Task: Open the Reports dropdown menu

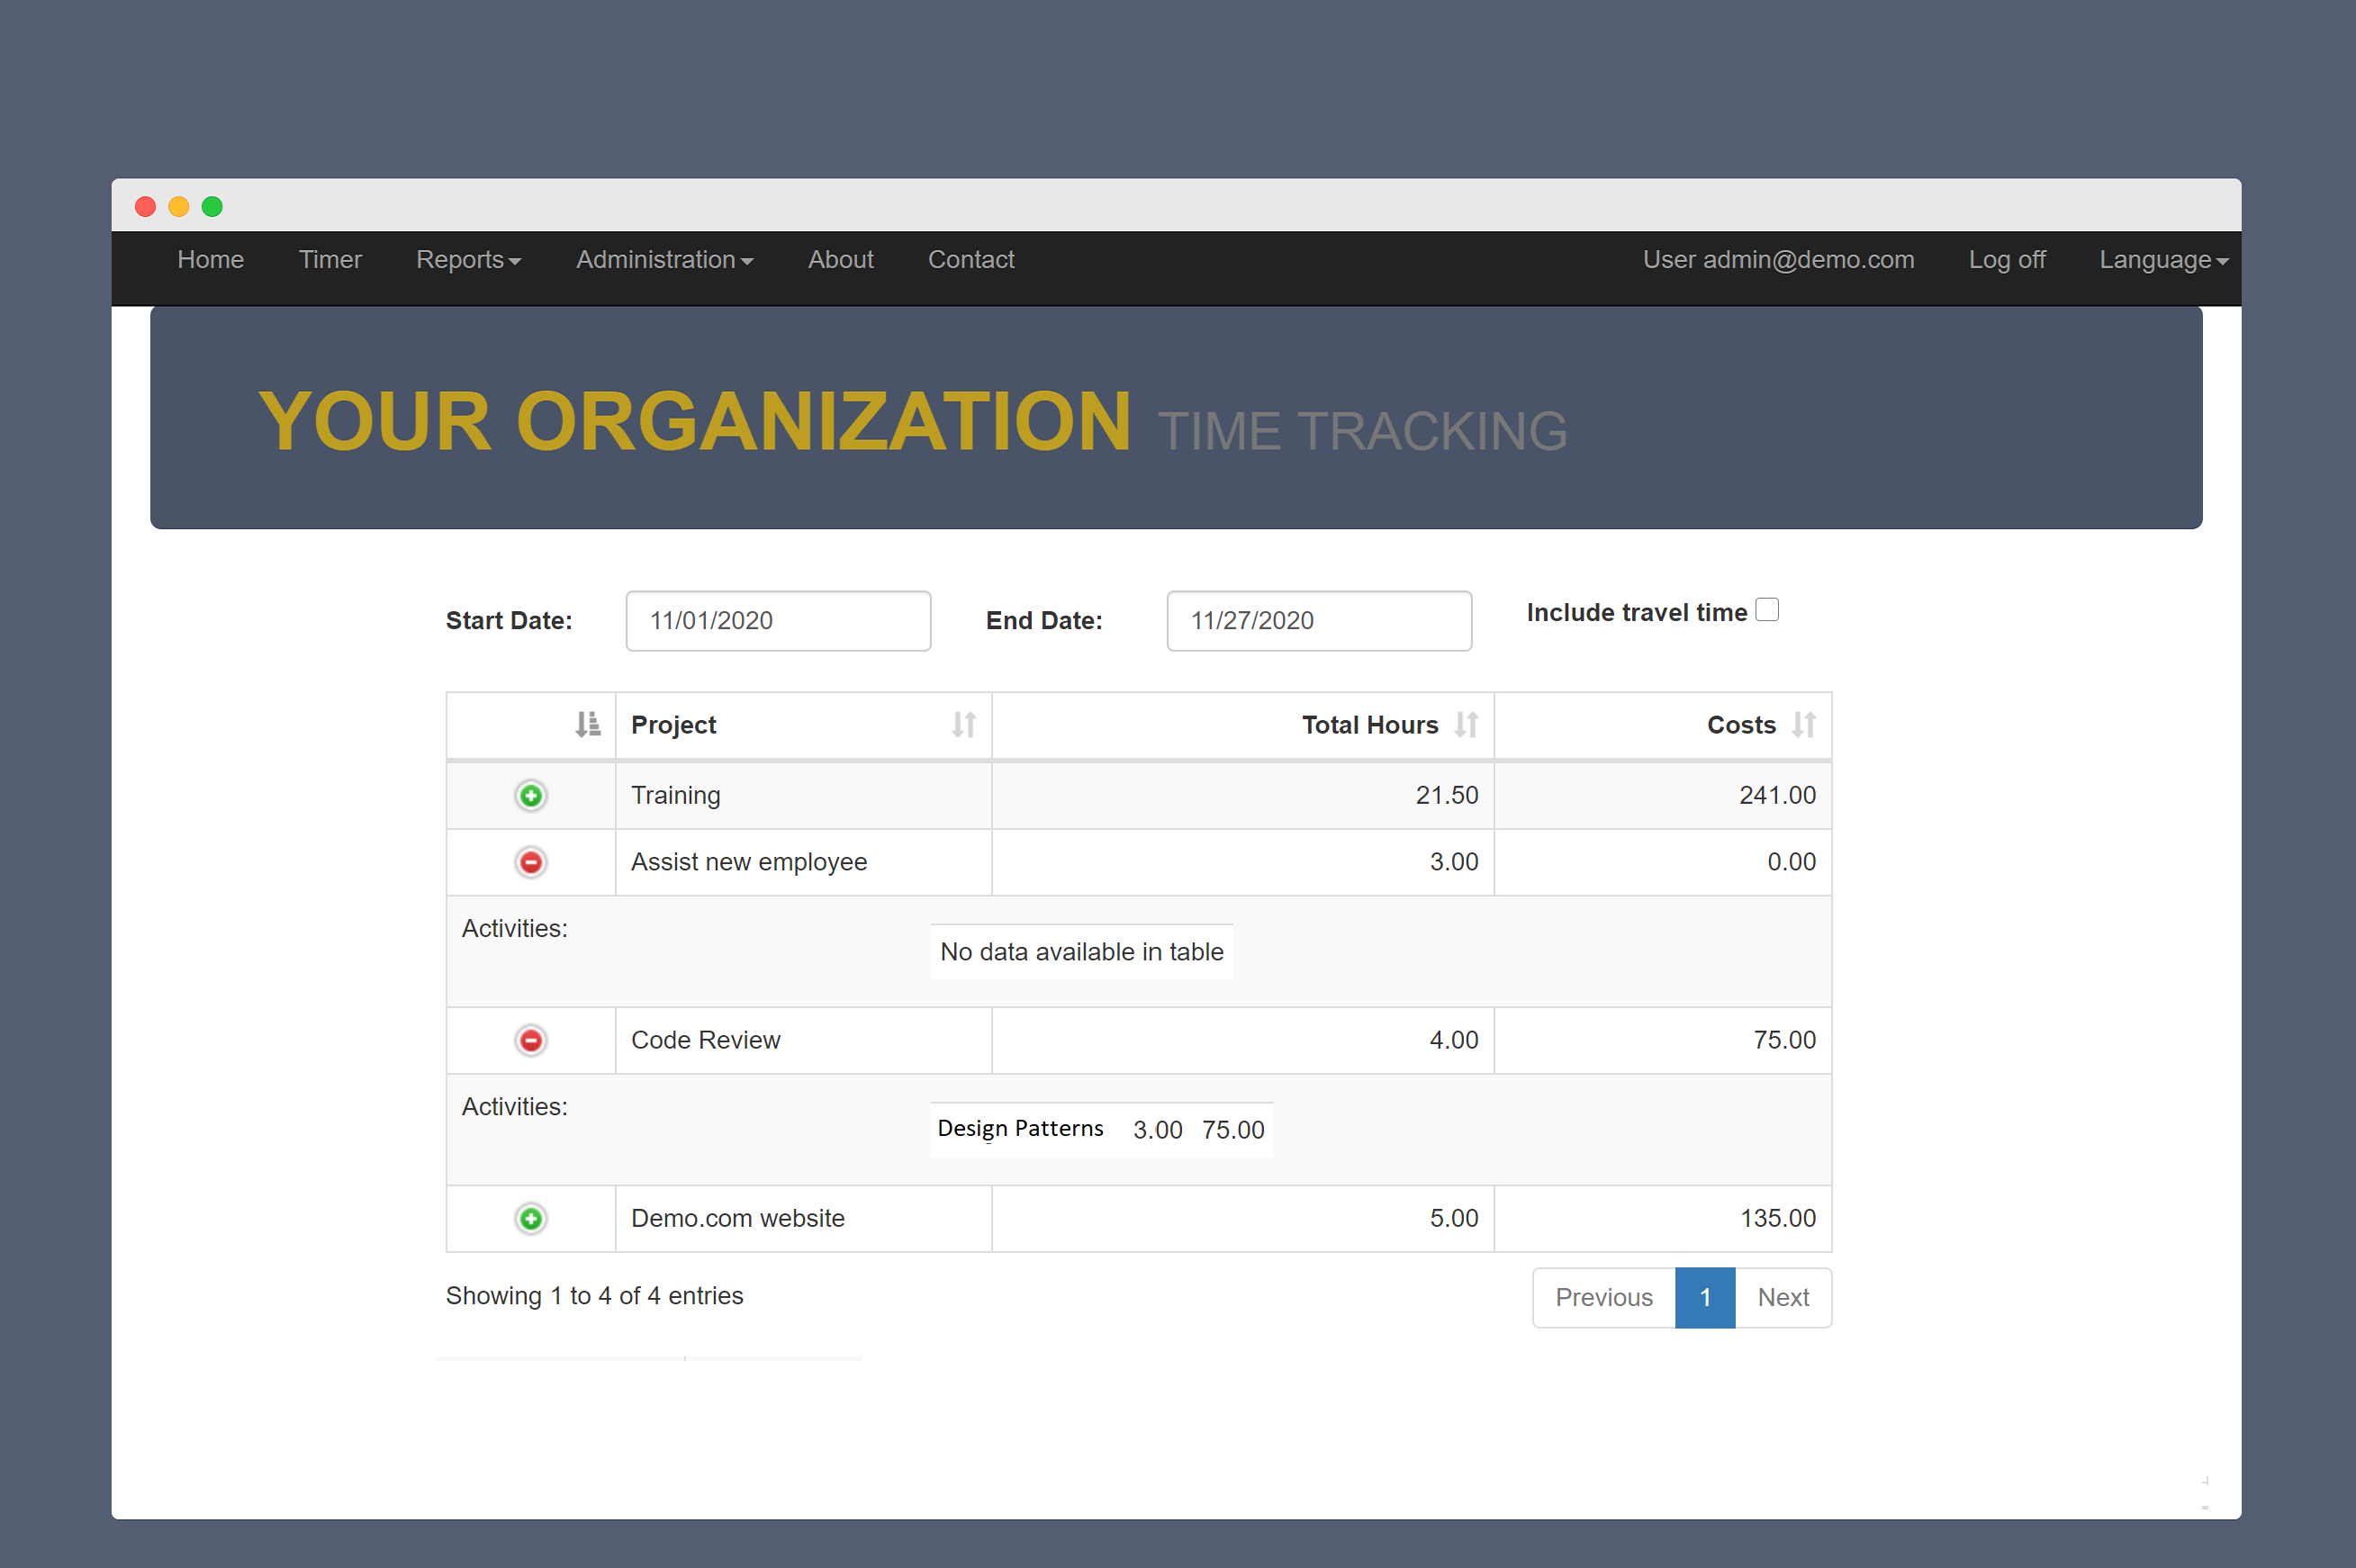Action: coord(468,260)
